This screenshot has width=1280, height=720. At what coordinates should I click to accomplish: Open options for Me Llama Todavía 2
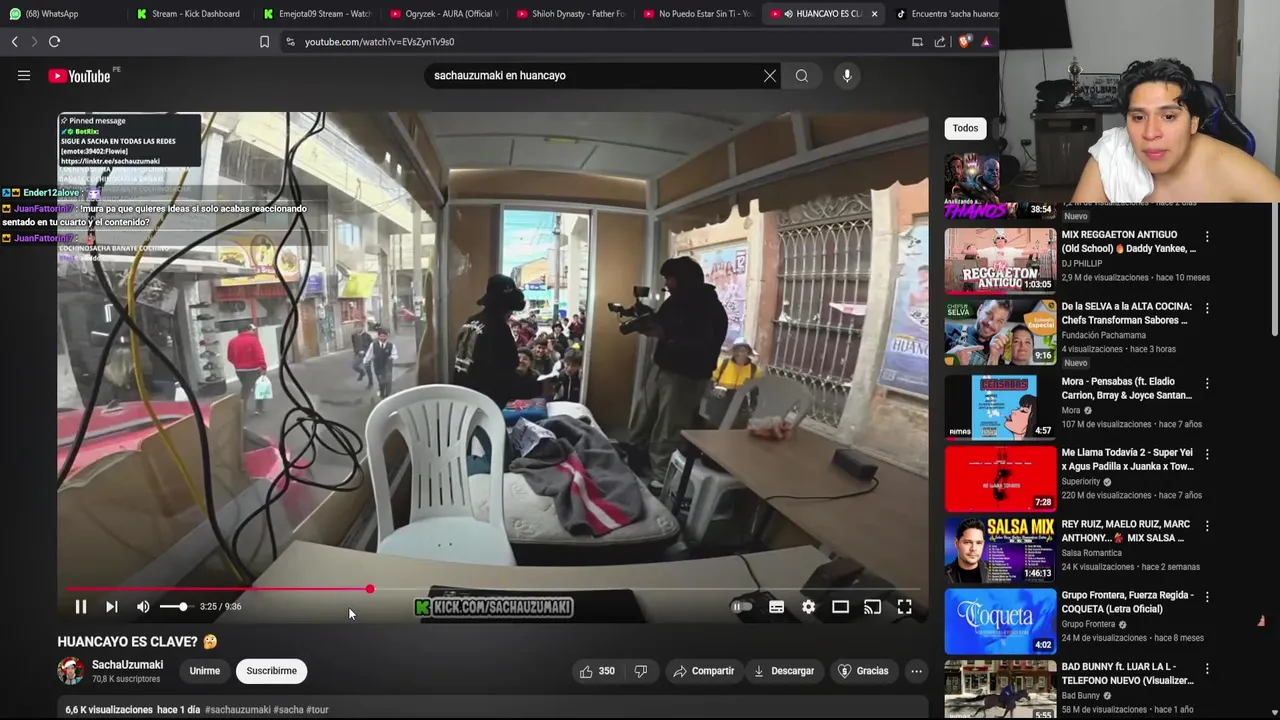(1207, 454)
